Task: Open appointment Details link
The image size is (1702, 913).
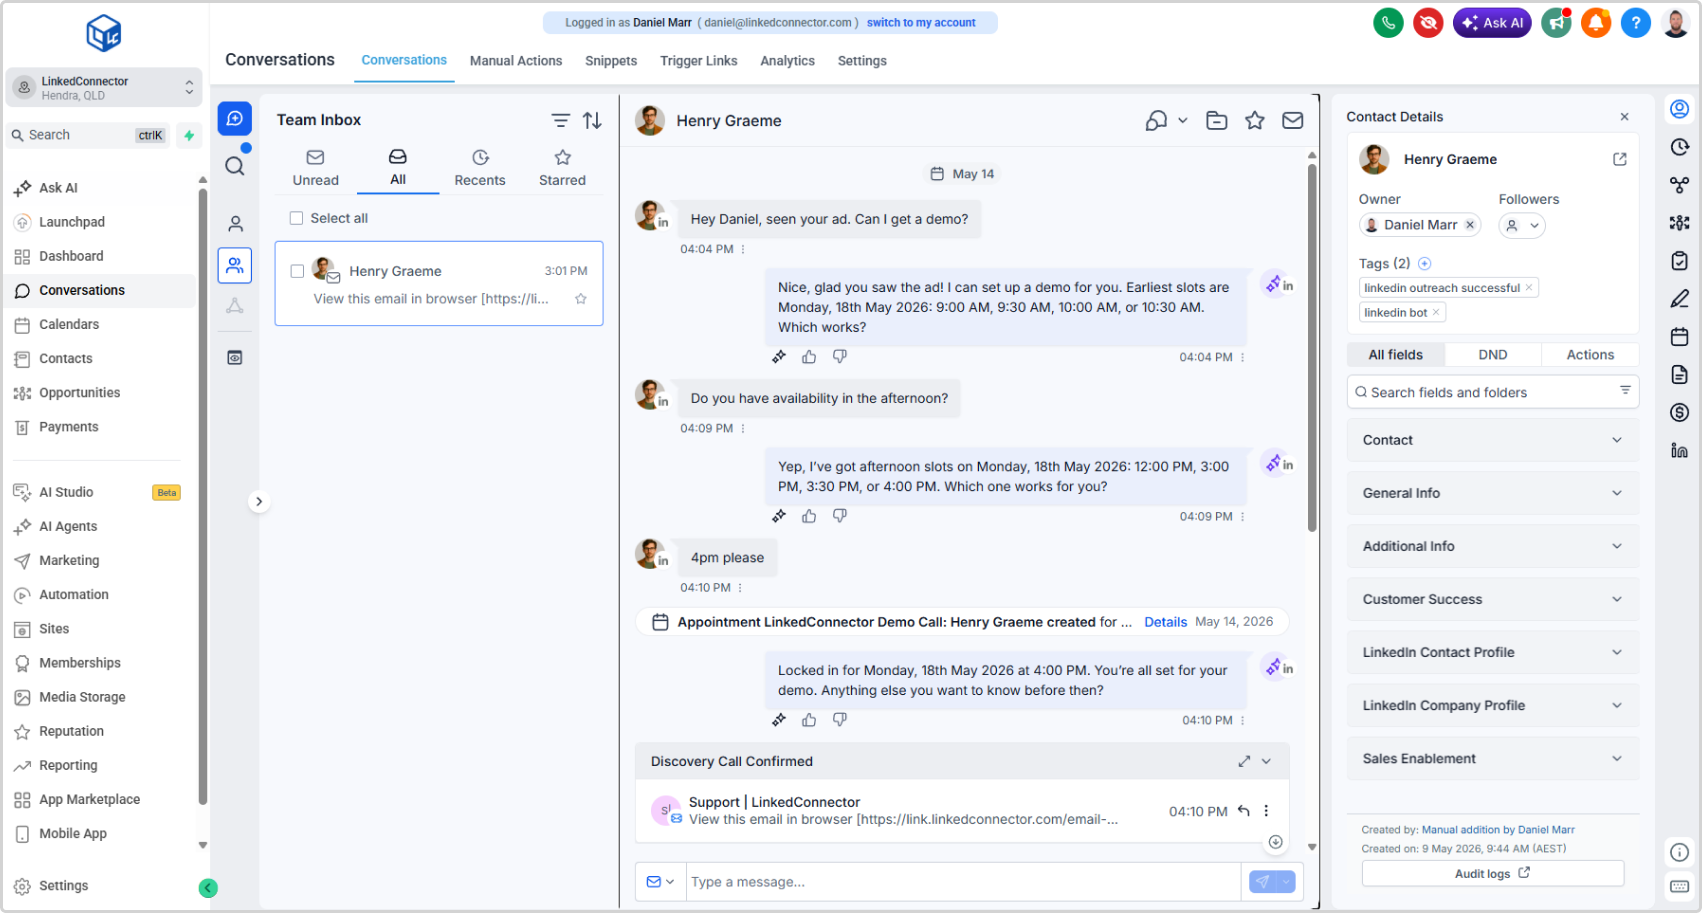Action: [x=1166, y=622]
